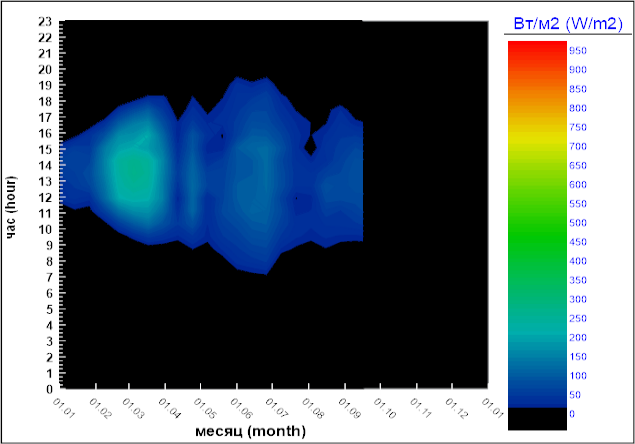
Task: Click legend value 800
Action: (578, 108)
